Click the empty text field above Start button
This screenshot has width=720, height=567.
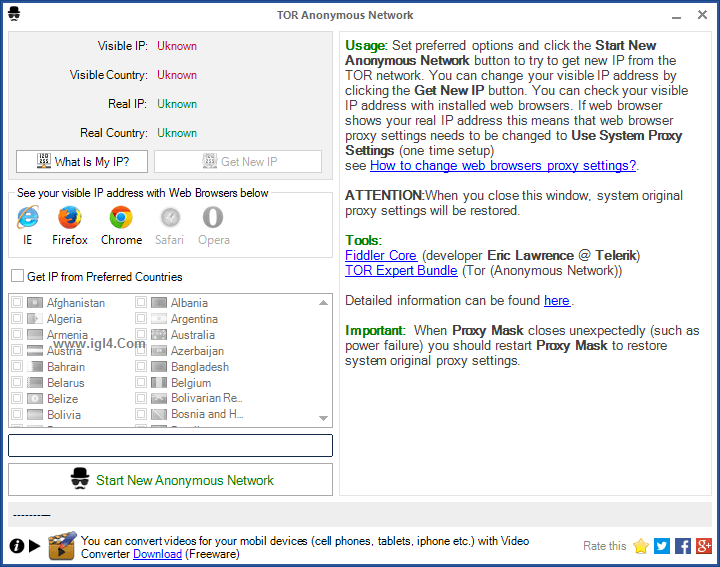[x=170, y=445]
